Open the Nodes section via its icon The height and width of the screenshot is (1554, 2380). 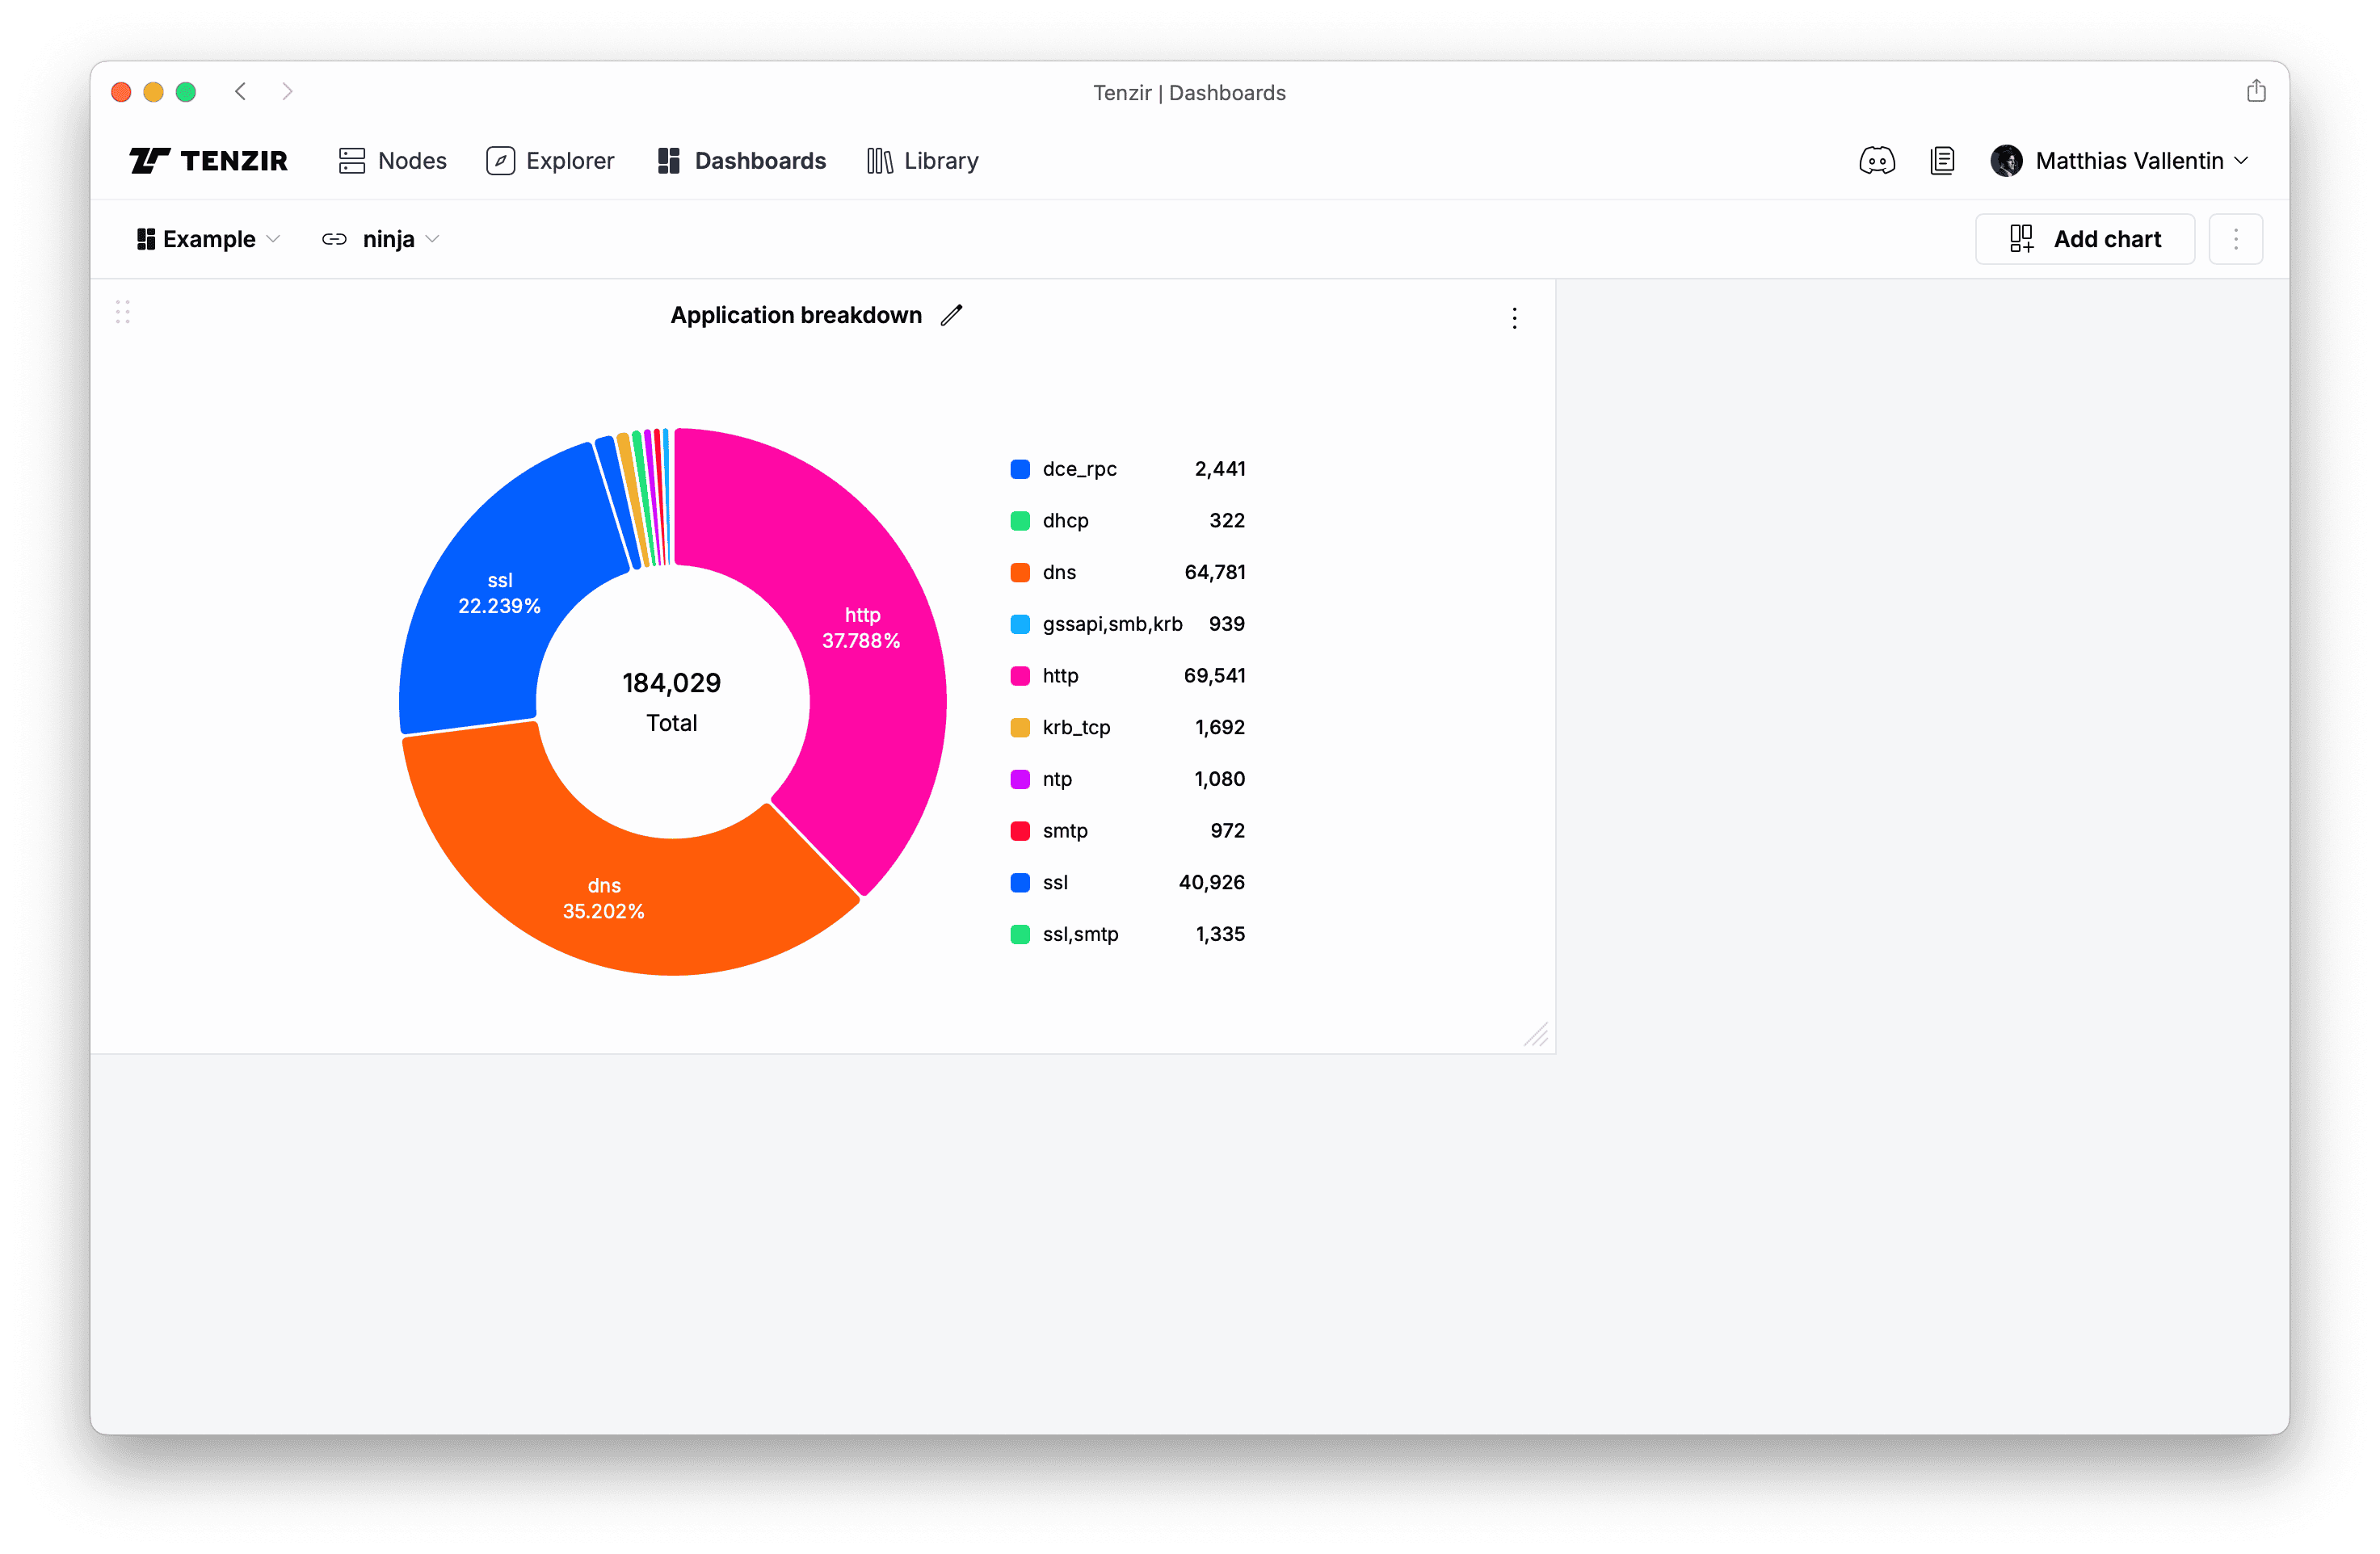click(352, 160)
